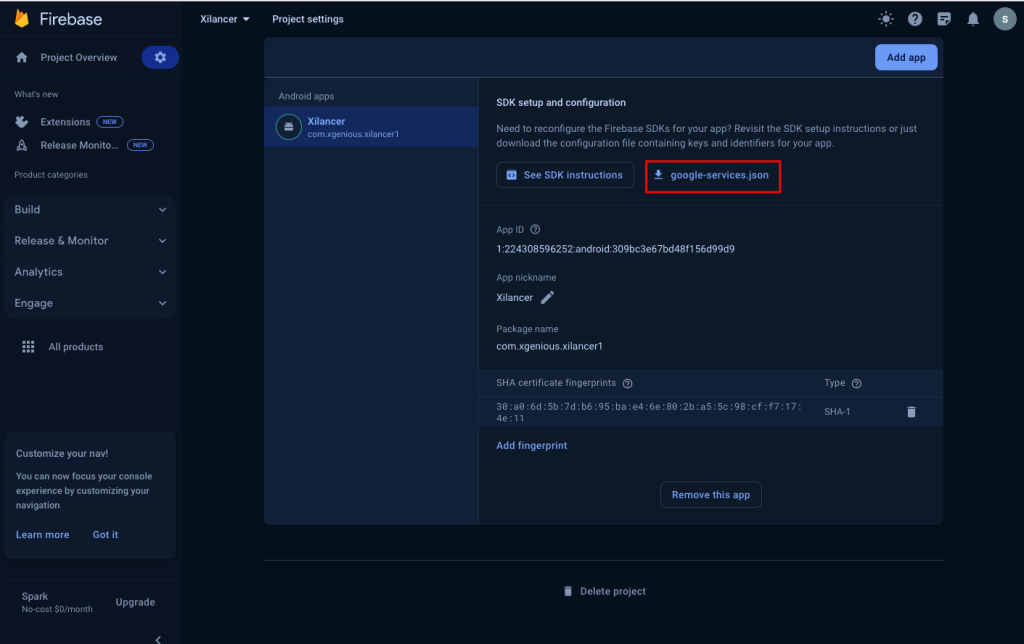Click the App ID value text

615,249
